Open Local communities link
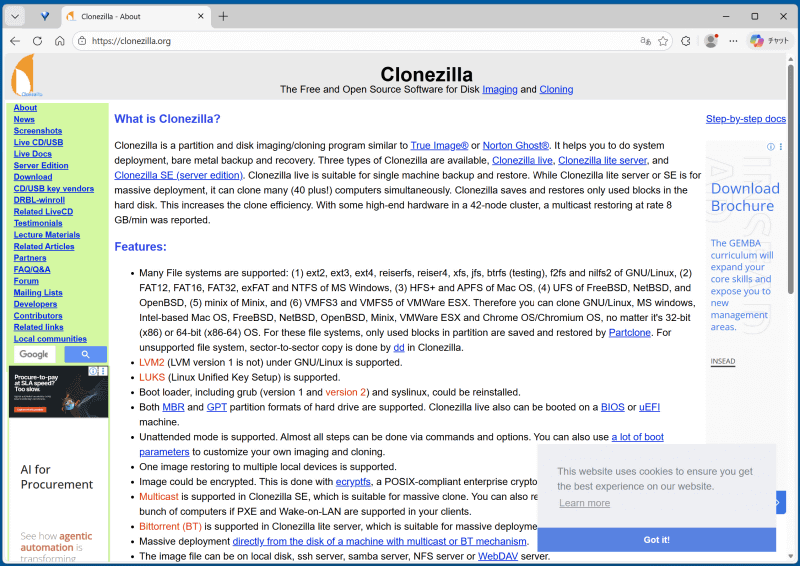The height and width of the screenshot is (566, 800). pos(50,338)
